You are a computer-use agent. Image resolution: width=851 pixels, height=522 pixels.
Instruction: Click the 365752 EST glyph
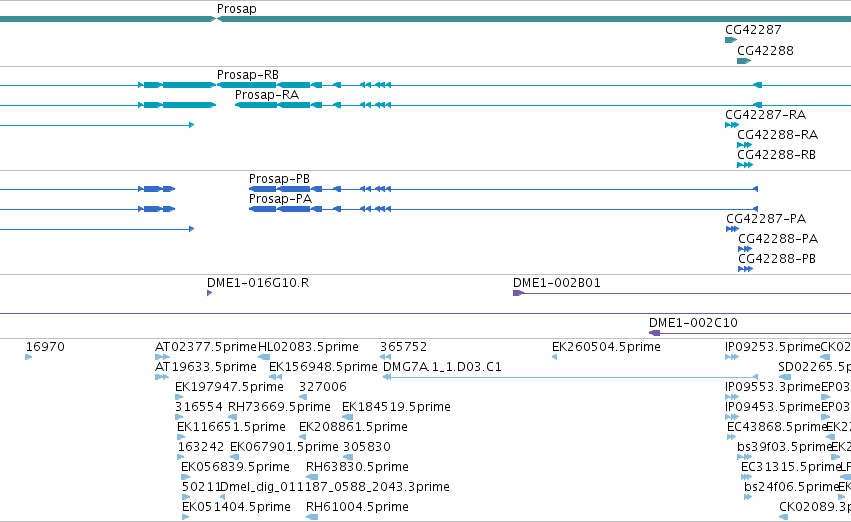[385, 357]
